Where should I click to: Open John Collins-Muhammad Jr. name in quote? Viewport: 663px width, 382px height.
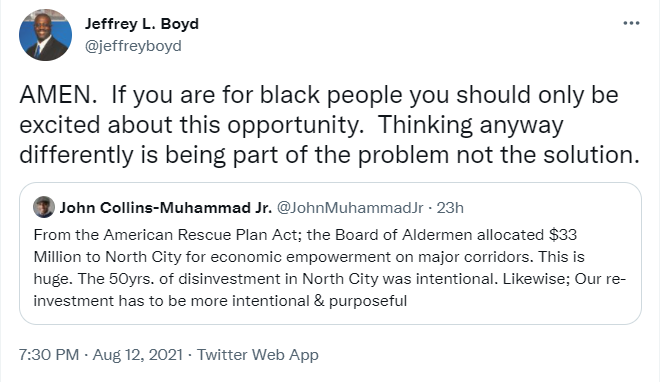coord(165,208)
